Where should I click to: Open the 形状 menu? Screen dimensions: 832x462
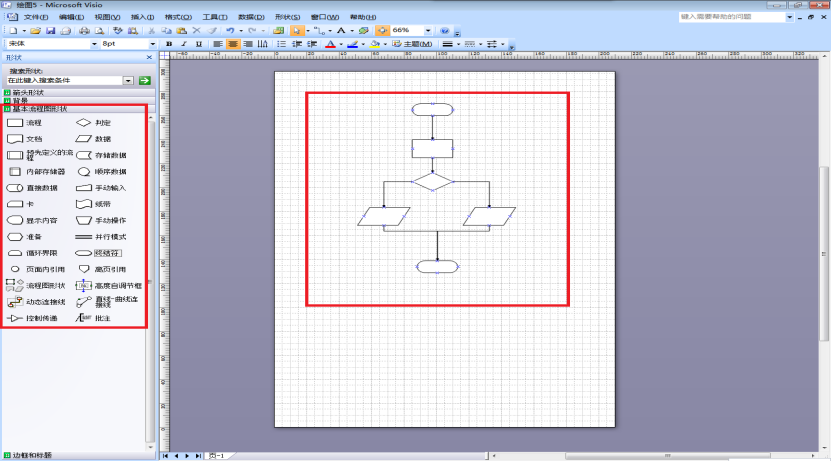click(288, 17)
